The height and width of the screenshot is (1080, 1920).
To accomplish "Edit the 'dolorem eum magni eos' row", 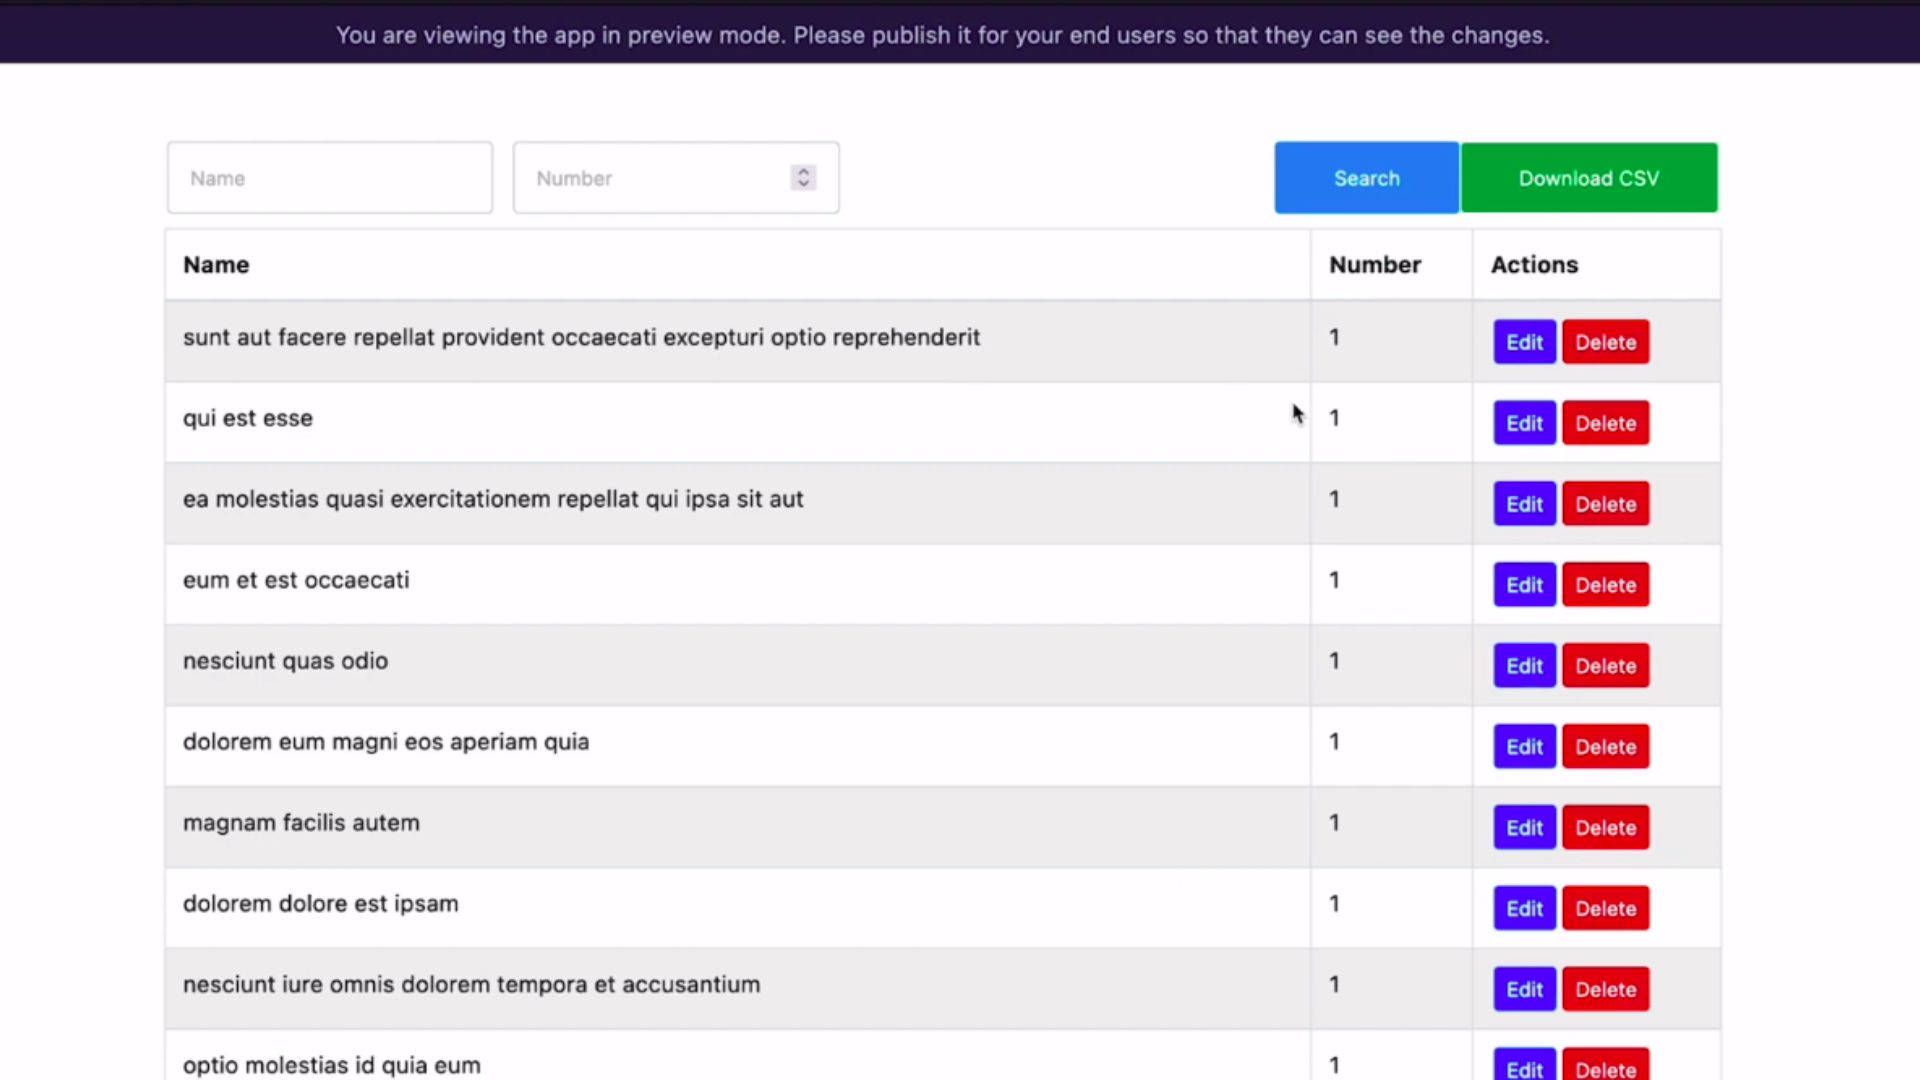I will pyautogui.click(x=1525, y=747).
